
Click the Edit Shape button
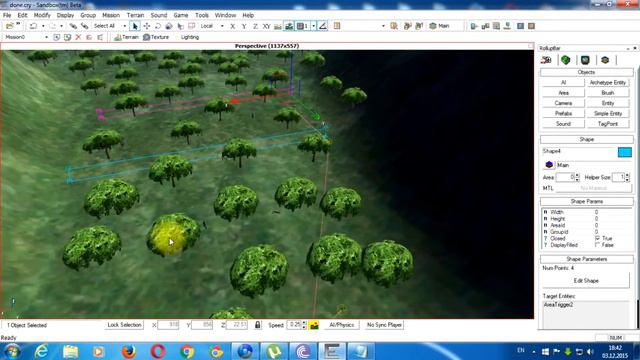coord(586,281)
